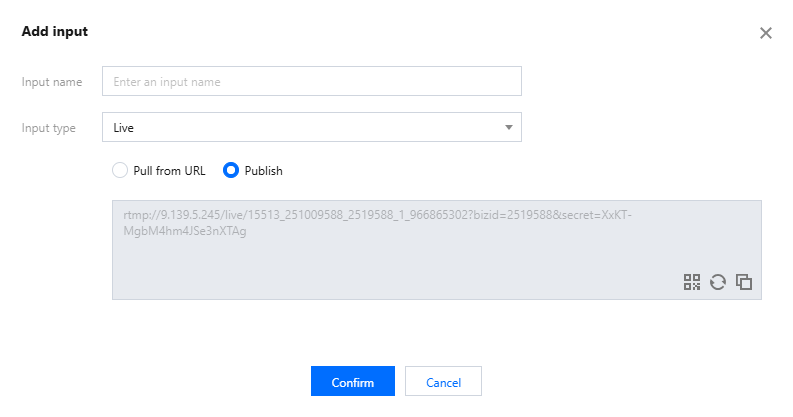This screenshot has height=417, width=793.
Task: Show the QR code for the publish URL
Action: click(x=692, y=282)
